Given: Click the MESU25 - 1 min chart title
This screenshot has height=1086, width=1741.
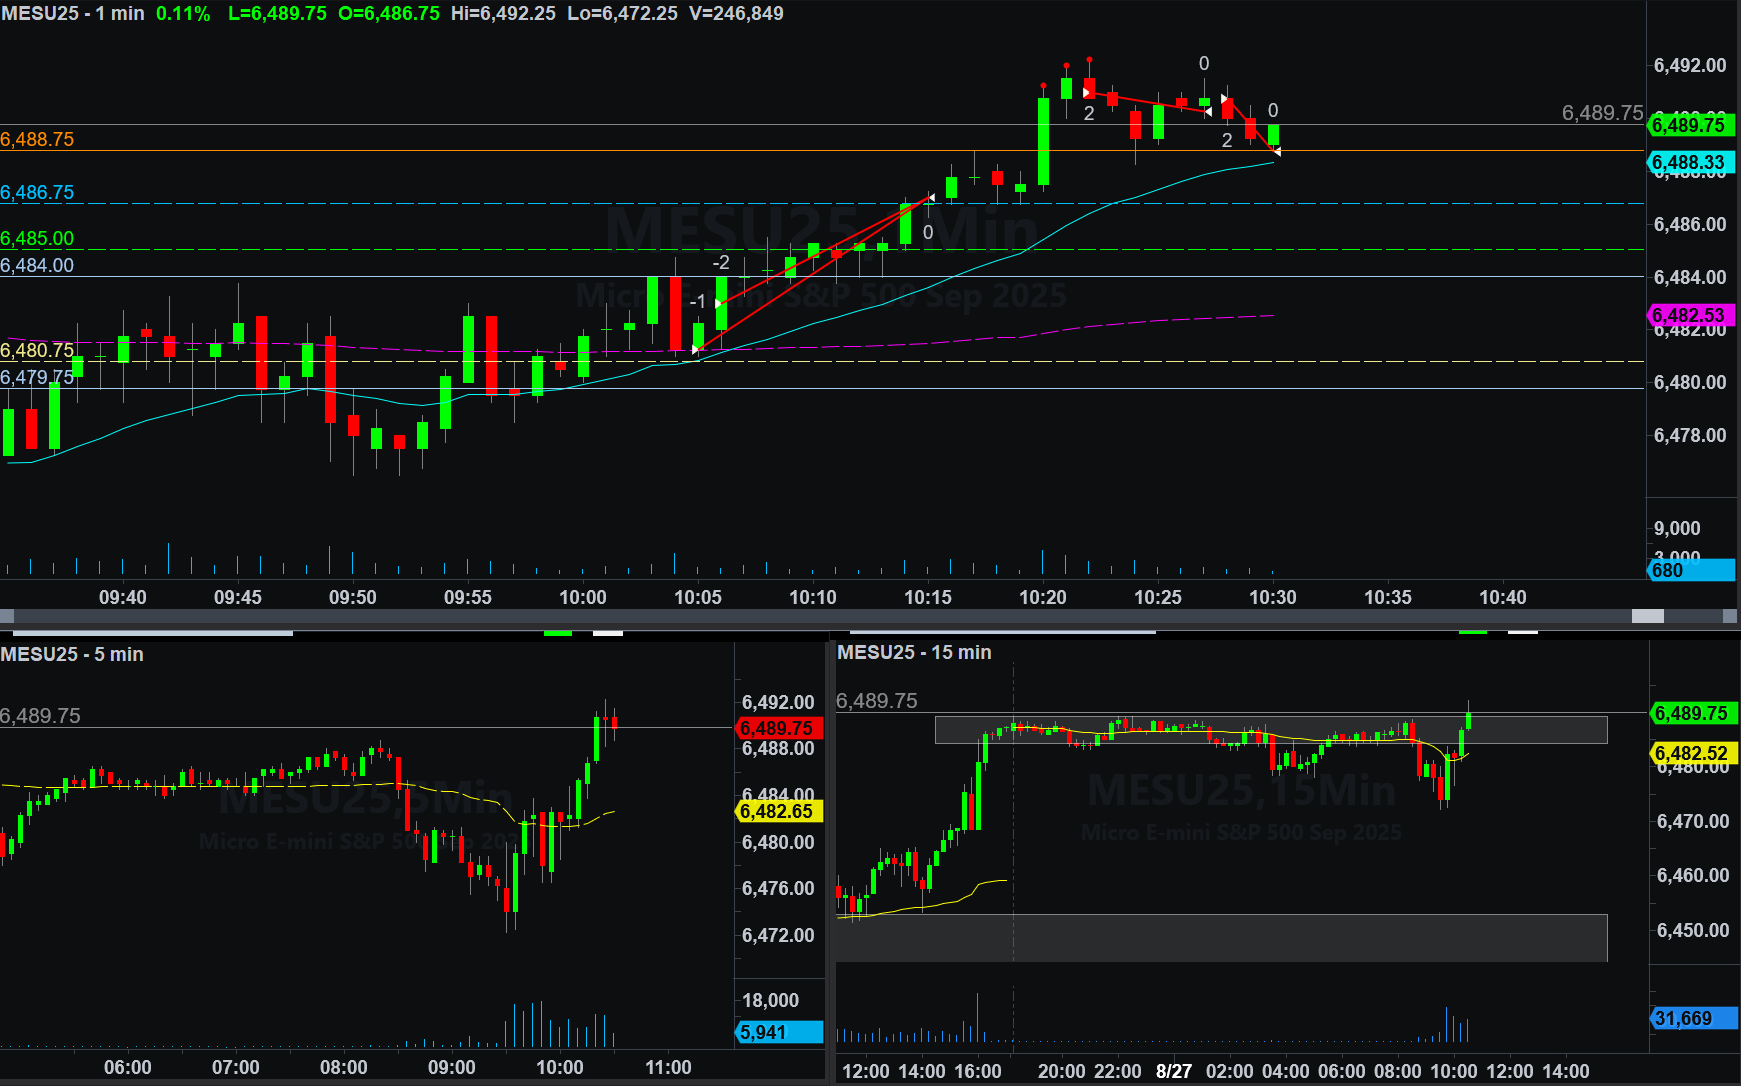Looking at the screenshot, I should 72,13.
